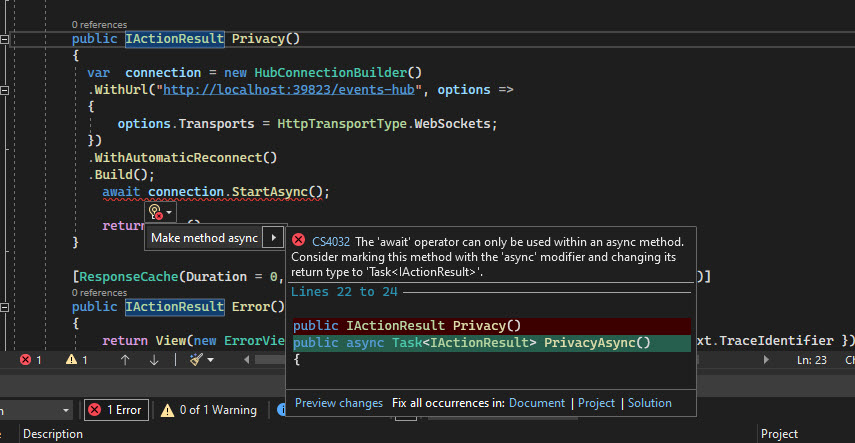This screenshot has height=443, width=855.
Task: Collapse the Privacy method outline
Action: click(x=6, y=39)
